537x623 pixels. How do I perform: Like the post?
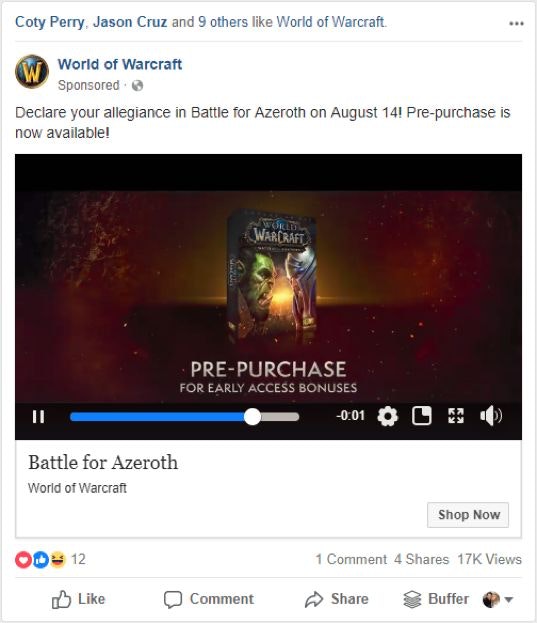coord(79,599)
